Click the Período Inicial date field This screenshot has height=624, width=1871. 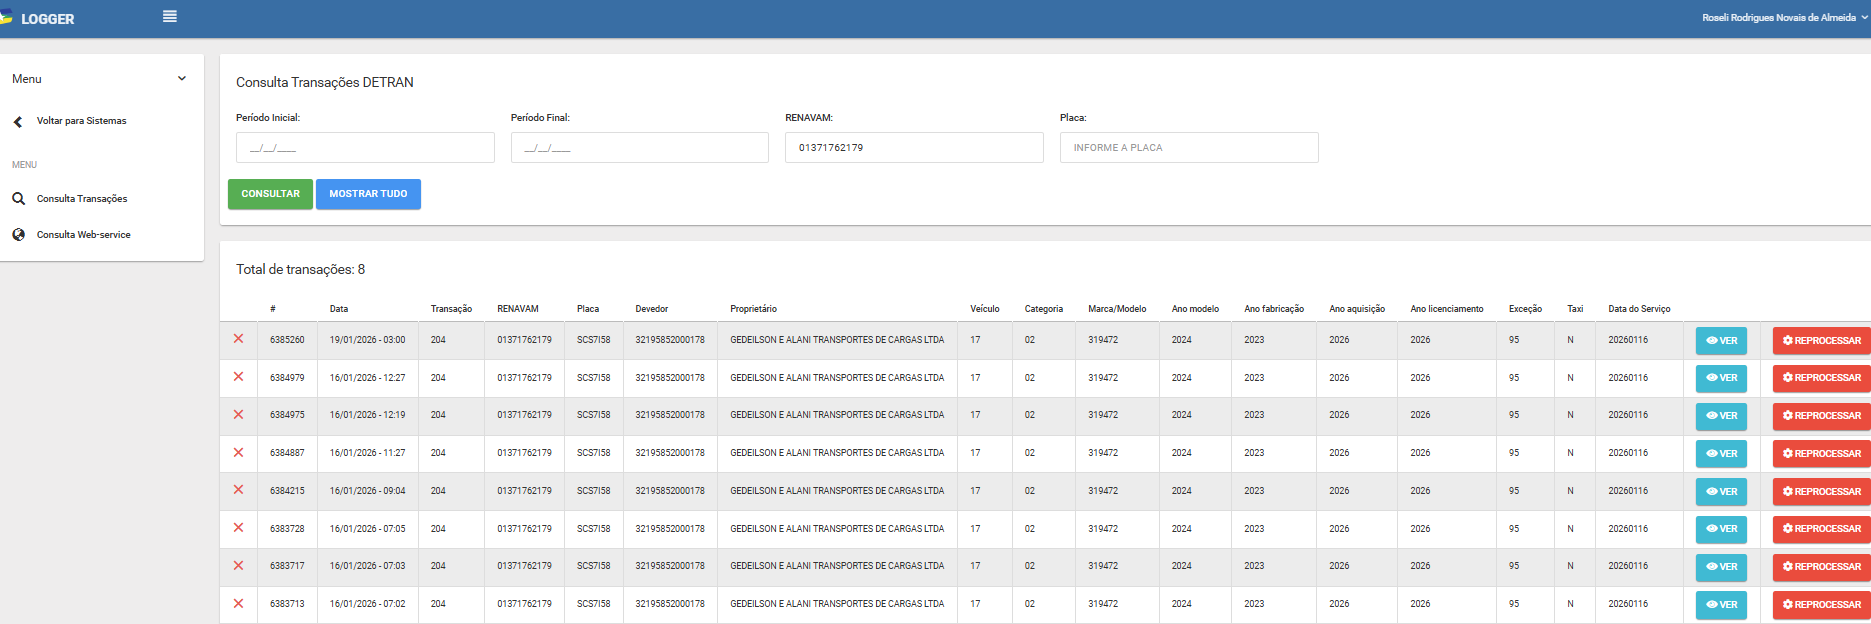pyautogui.click(x=365, y=148)
